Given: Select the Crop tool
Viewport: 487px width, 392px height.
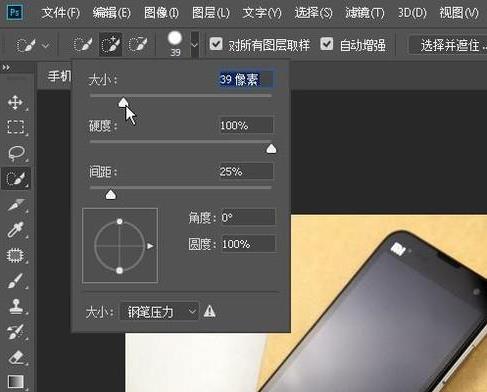Looking at the screenshot, I should coord(16,205).
